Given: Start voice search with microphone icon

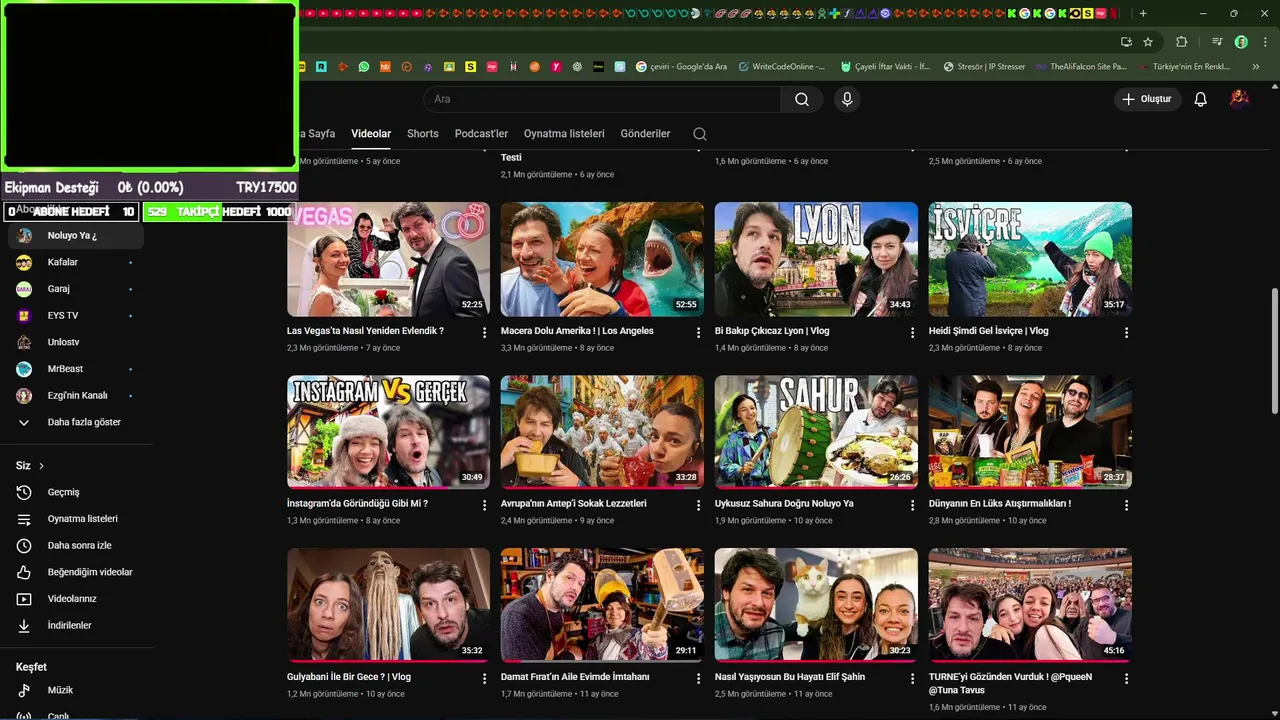Looking at the screenshot, I should [847, 99].
